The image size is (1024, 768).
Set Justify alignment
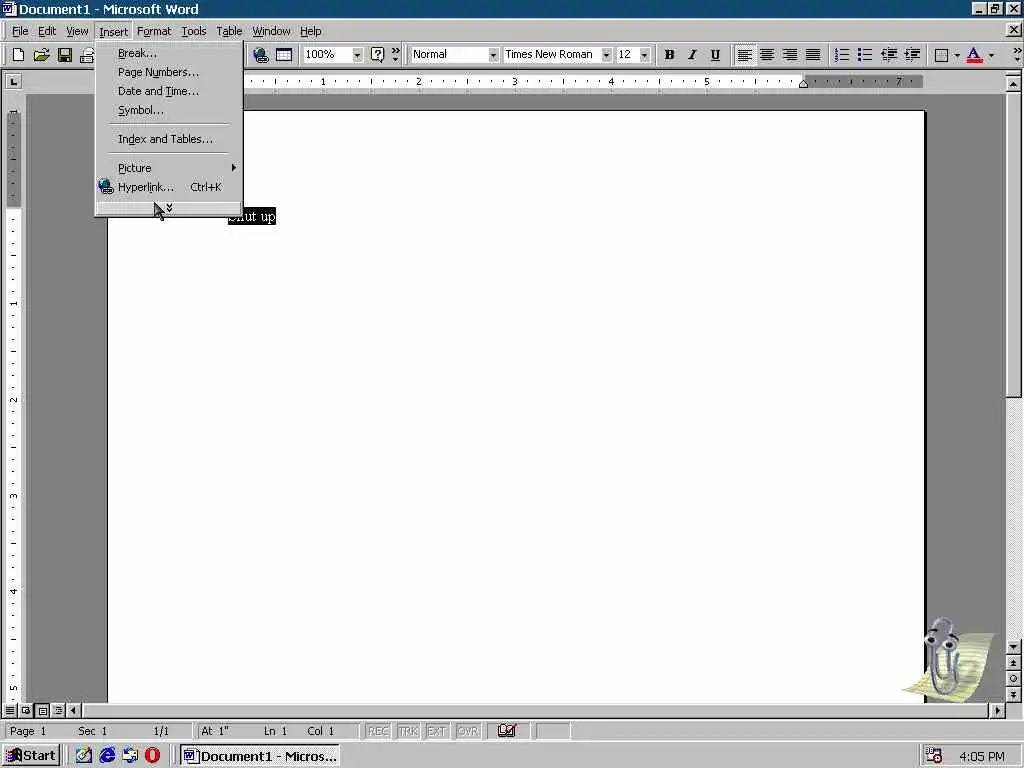[x=812, y=55]
